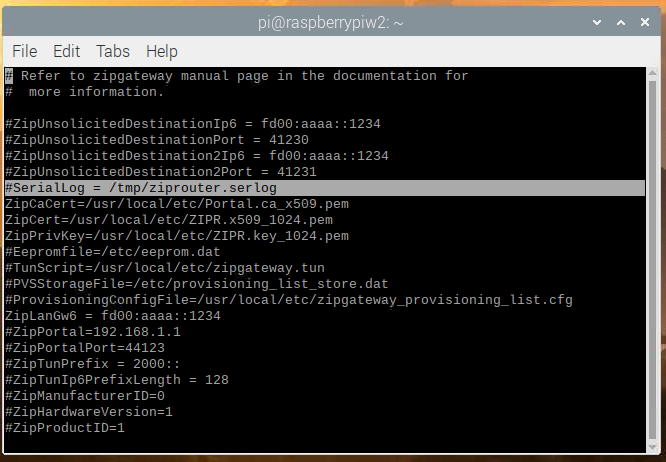The image size is (666, 462).
Task: Close the terminal window with the X icon
Action: 644,22
